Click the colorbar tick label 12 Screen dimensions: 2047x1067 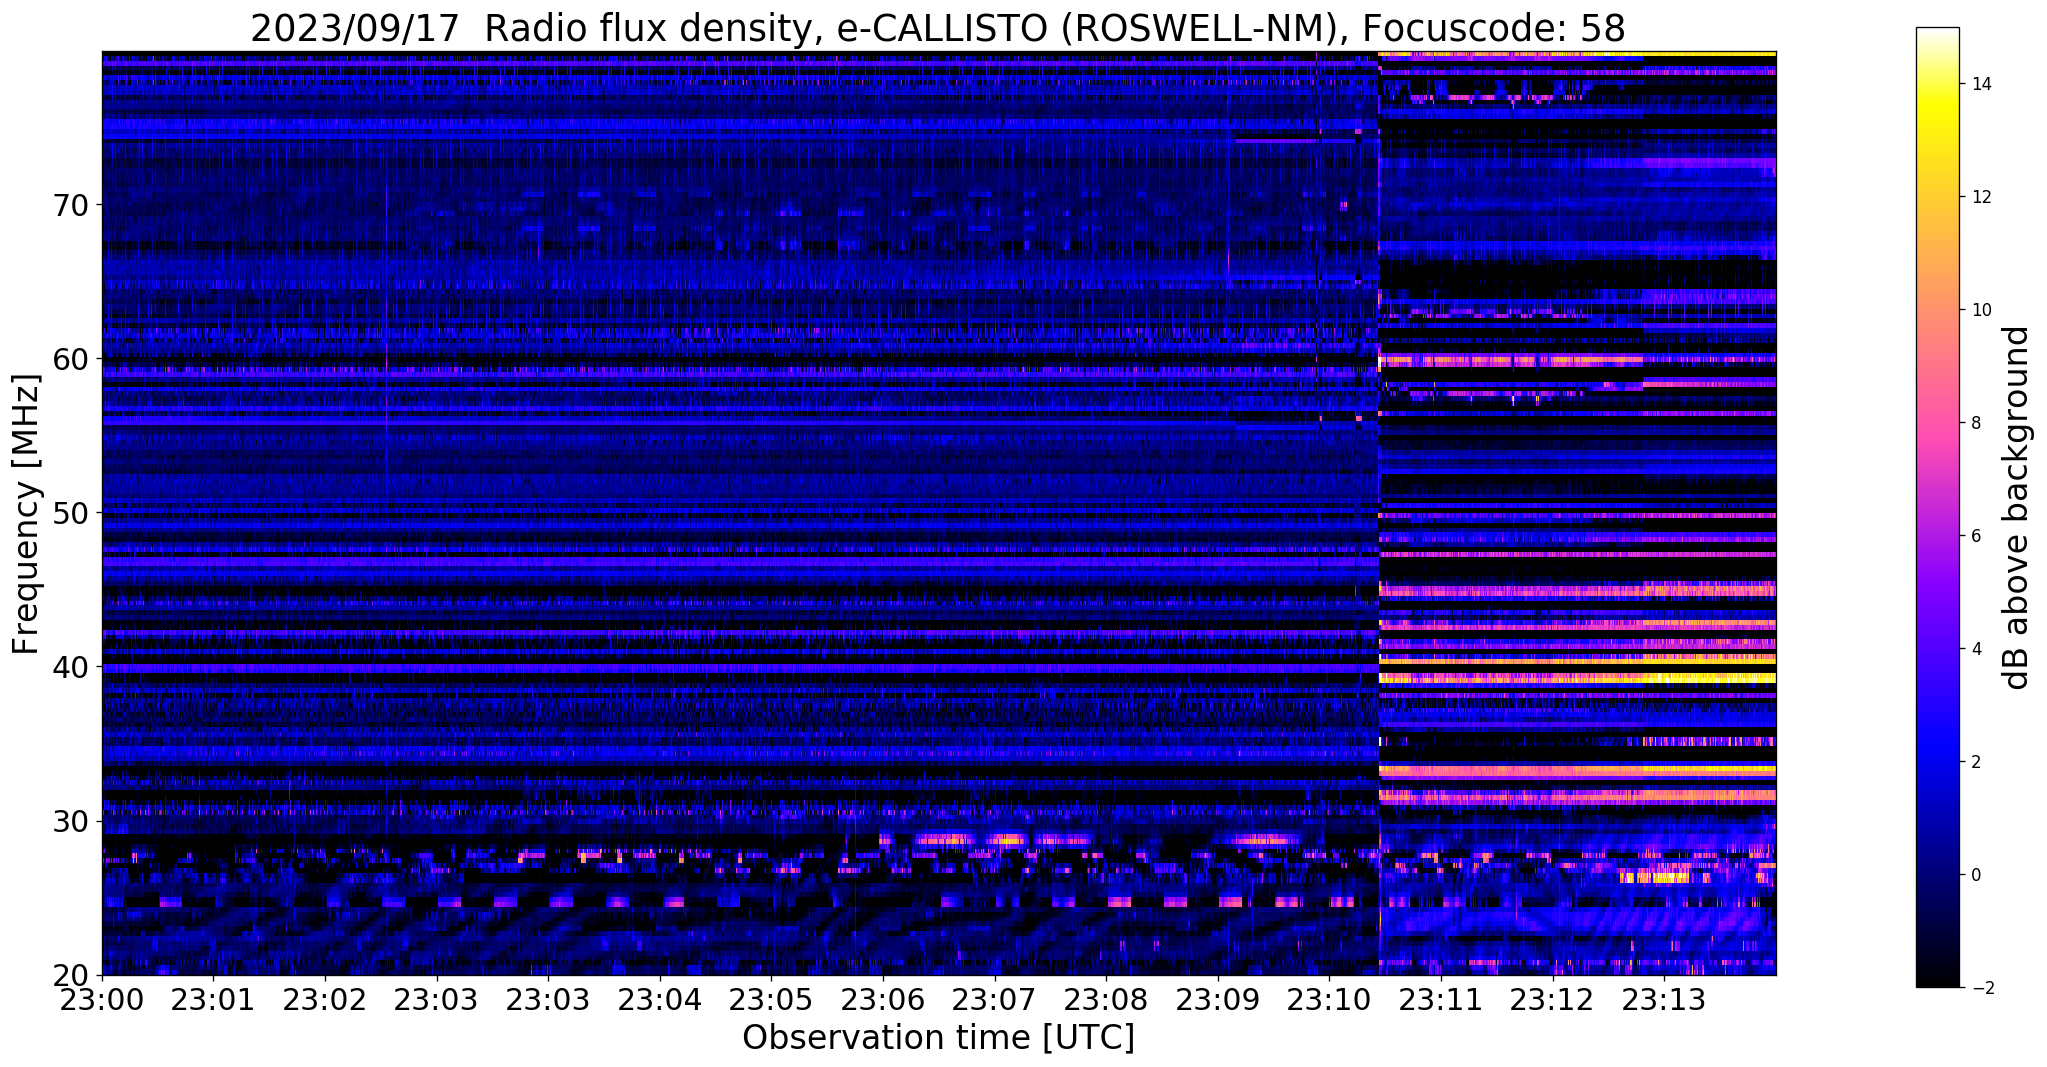pos(1980,197)
